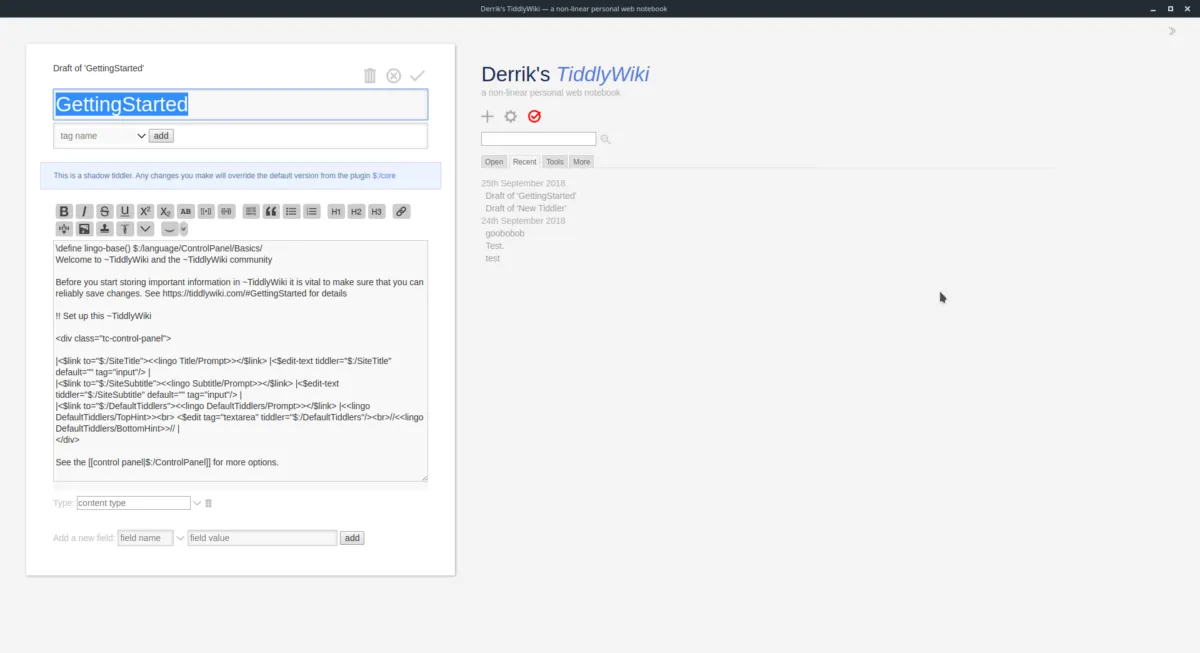
Task: Apply strikethrough formatting
Action: tap(105, 211)
